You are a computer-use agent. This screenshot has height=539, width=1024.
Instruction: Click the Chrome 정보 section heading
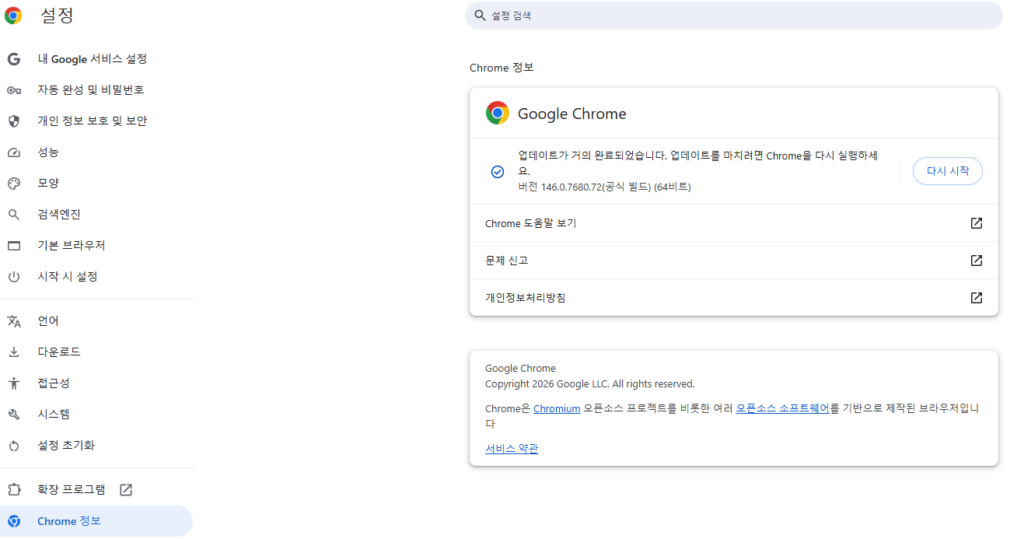click(502, 68)
